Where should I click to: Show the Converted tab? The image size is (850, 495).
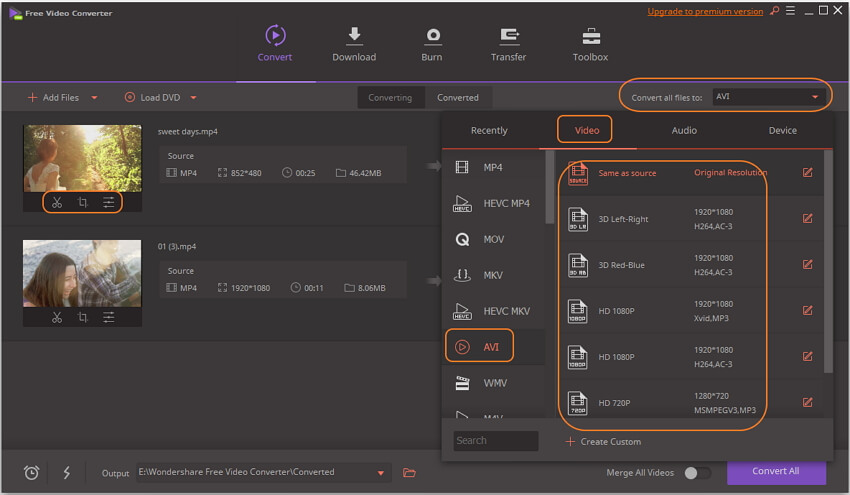(x=458, y=98)
